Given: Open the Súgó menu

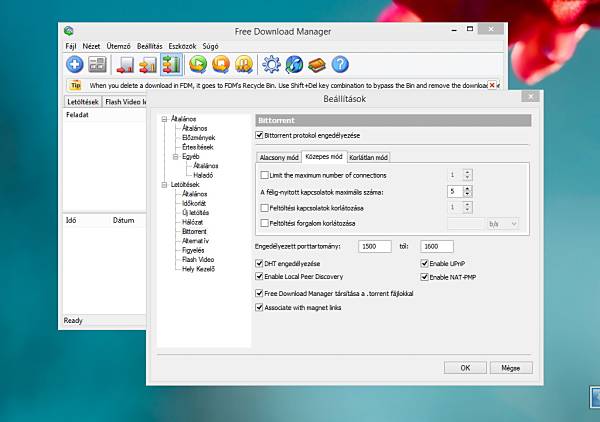Looking at the screenshot, I should coord(210,46).
